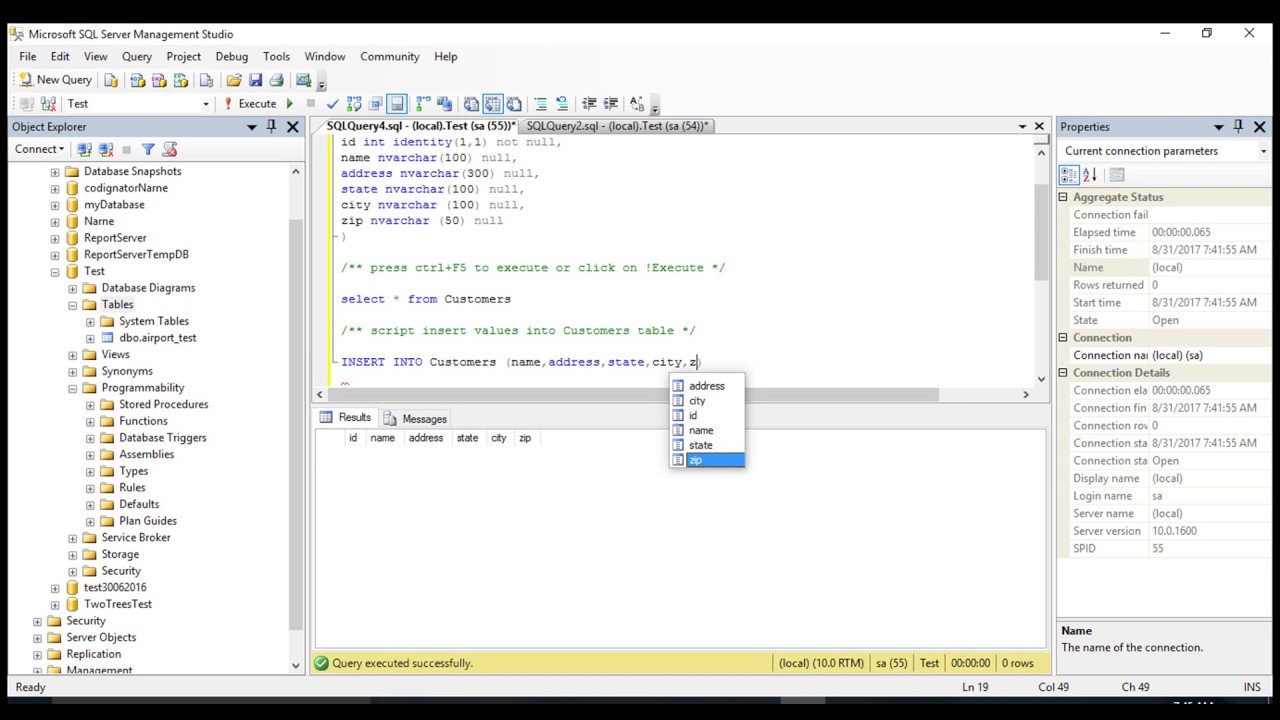
Task: Parse the query with the checkmark icon
Action: click(333, 104)
